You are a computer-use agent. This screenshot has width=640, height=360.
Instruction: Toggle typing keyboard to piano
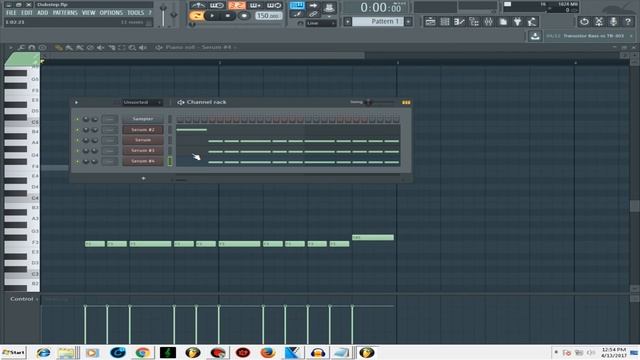point(297,5)
